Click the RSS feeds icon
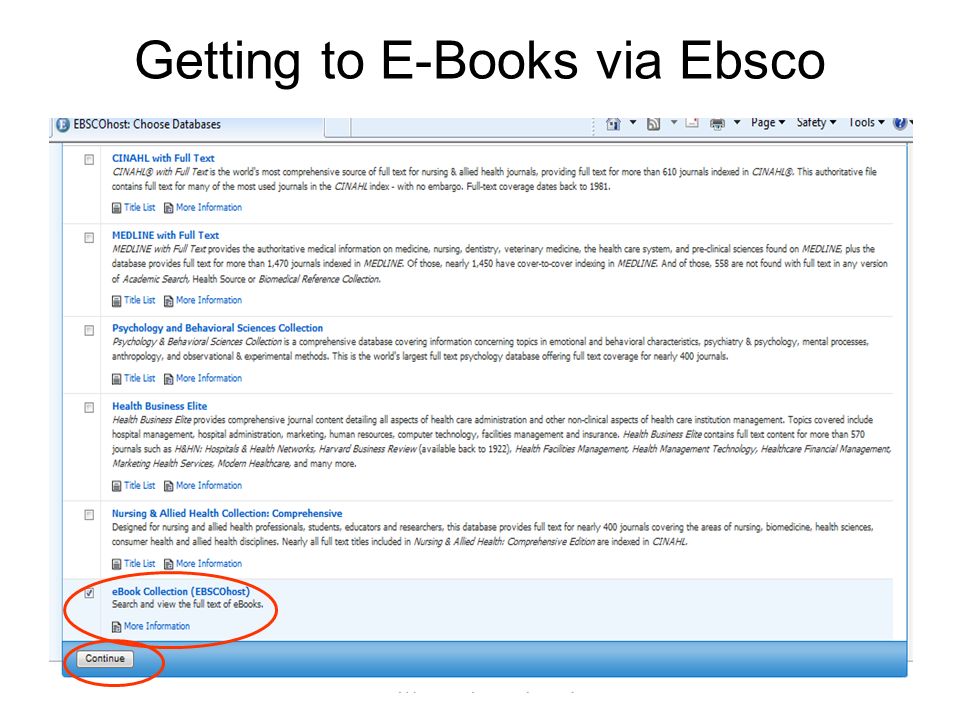 653,124
